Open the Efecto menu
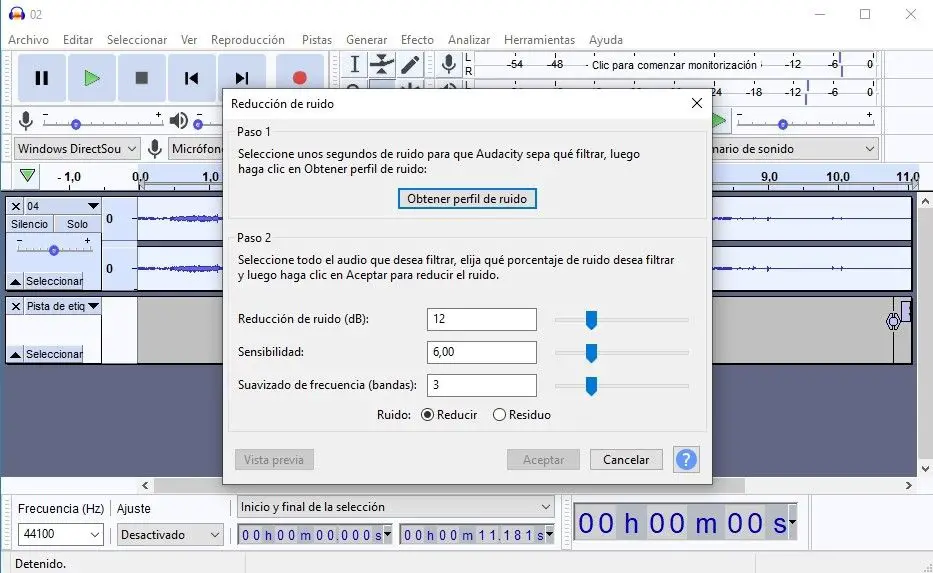933x573 pixels. tap(417, 40)
